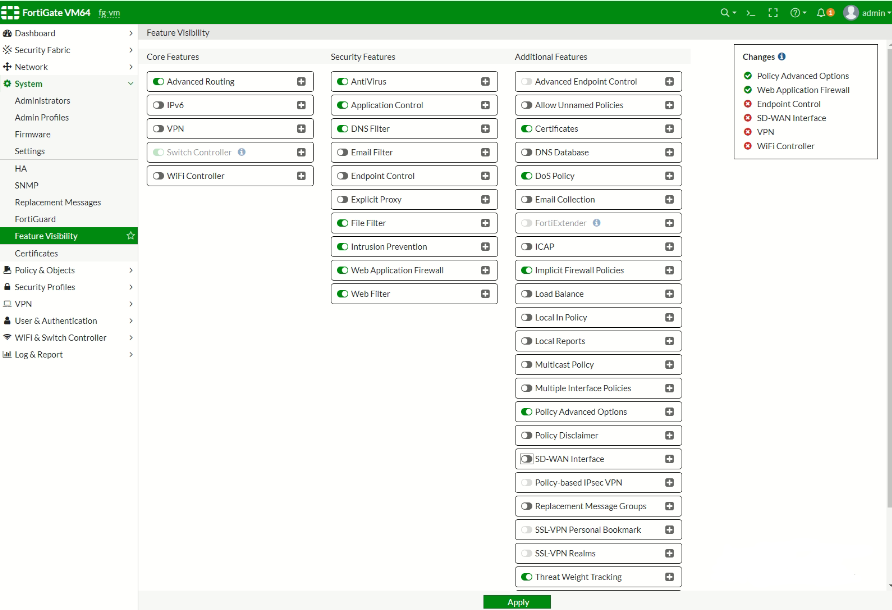The height and width of the screenshot is (610, 892).
Task: Click the plus icon on Threat Weight Tracking
Action: click(670, 577)
